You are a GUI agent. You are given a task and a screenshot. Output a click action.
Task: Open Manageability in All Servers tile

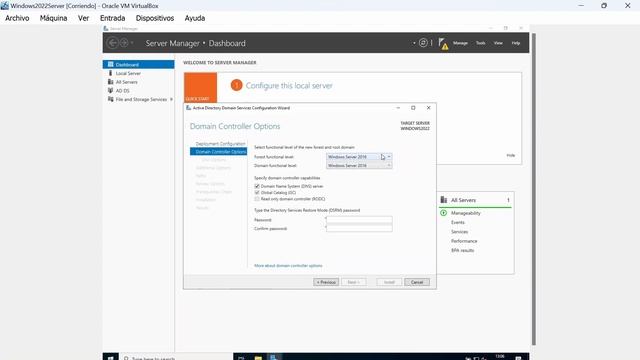coord(466,213)
